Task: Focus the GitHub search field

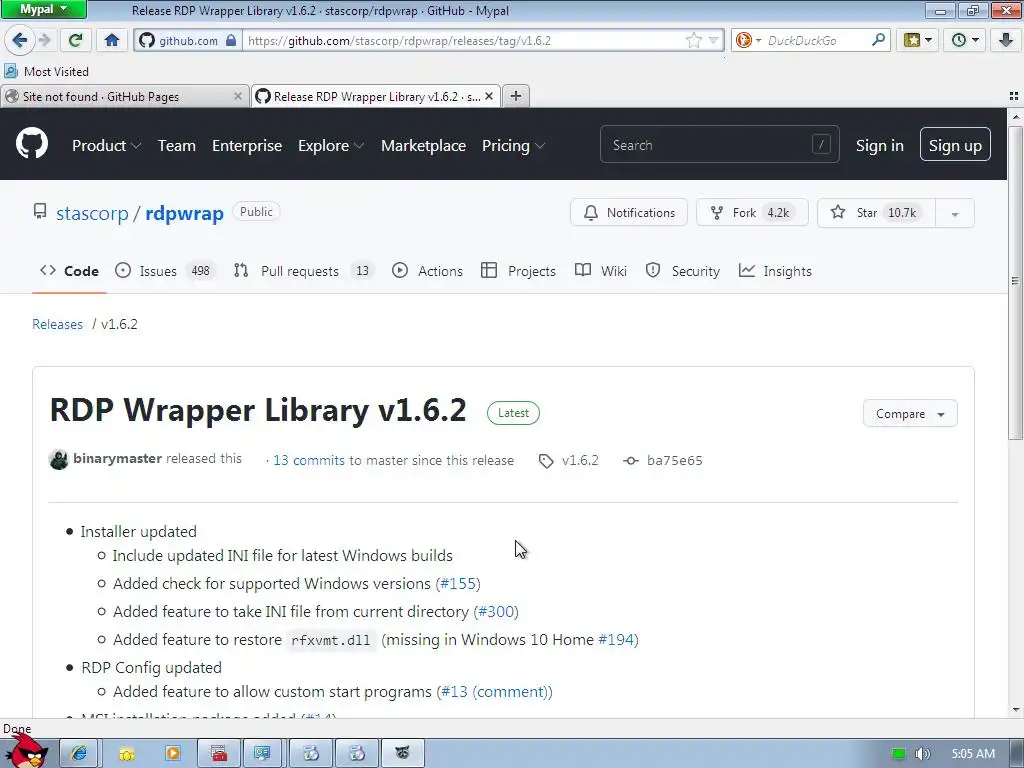Action: click(x=720, y=144)
